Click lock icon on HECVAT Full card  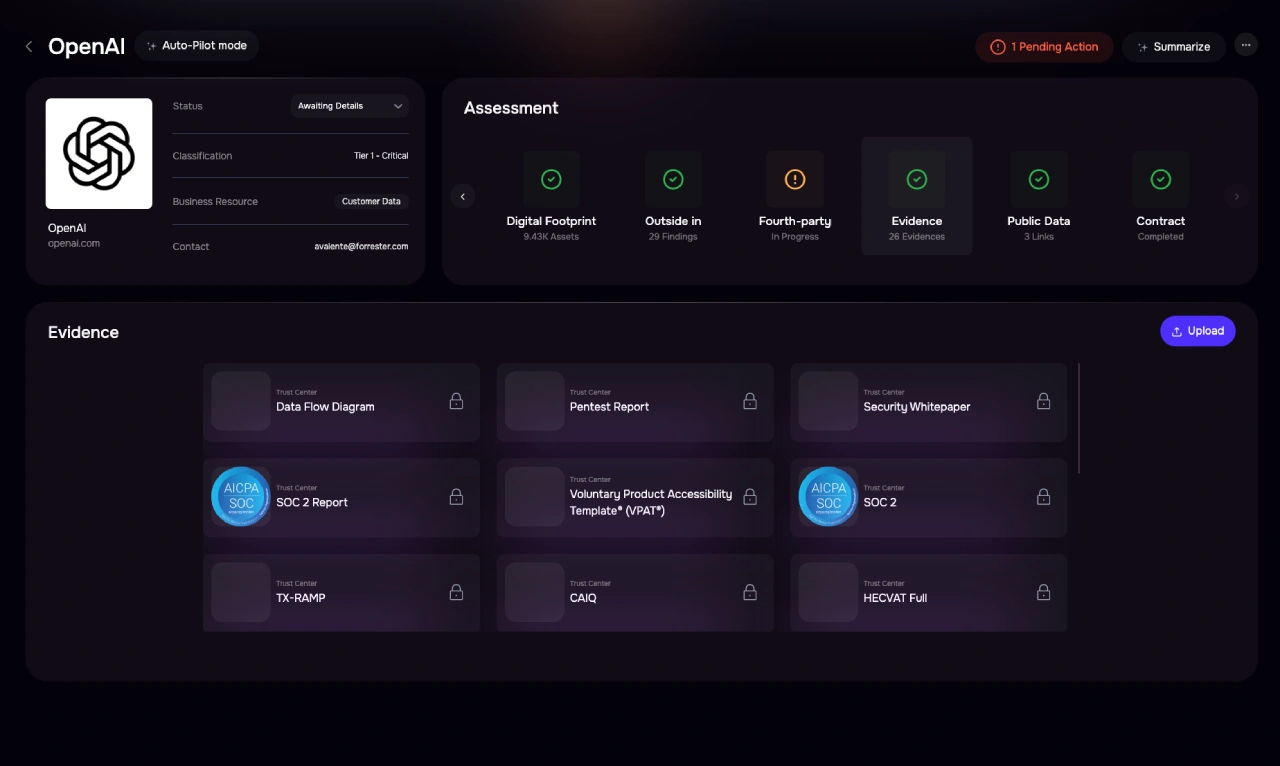1043,592
